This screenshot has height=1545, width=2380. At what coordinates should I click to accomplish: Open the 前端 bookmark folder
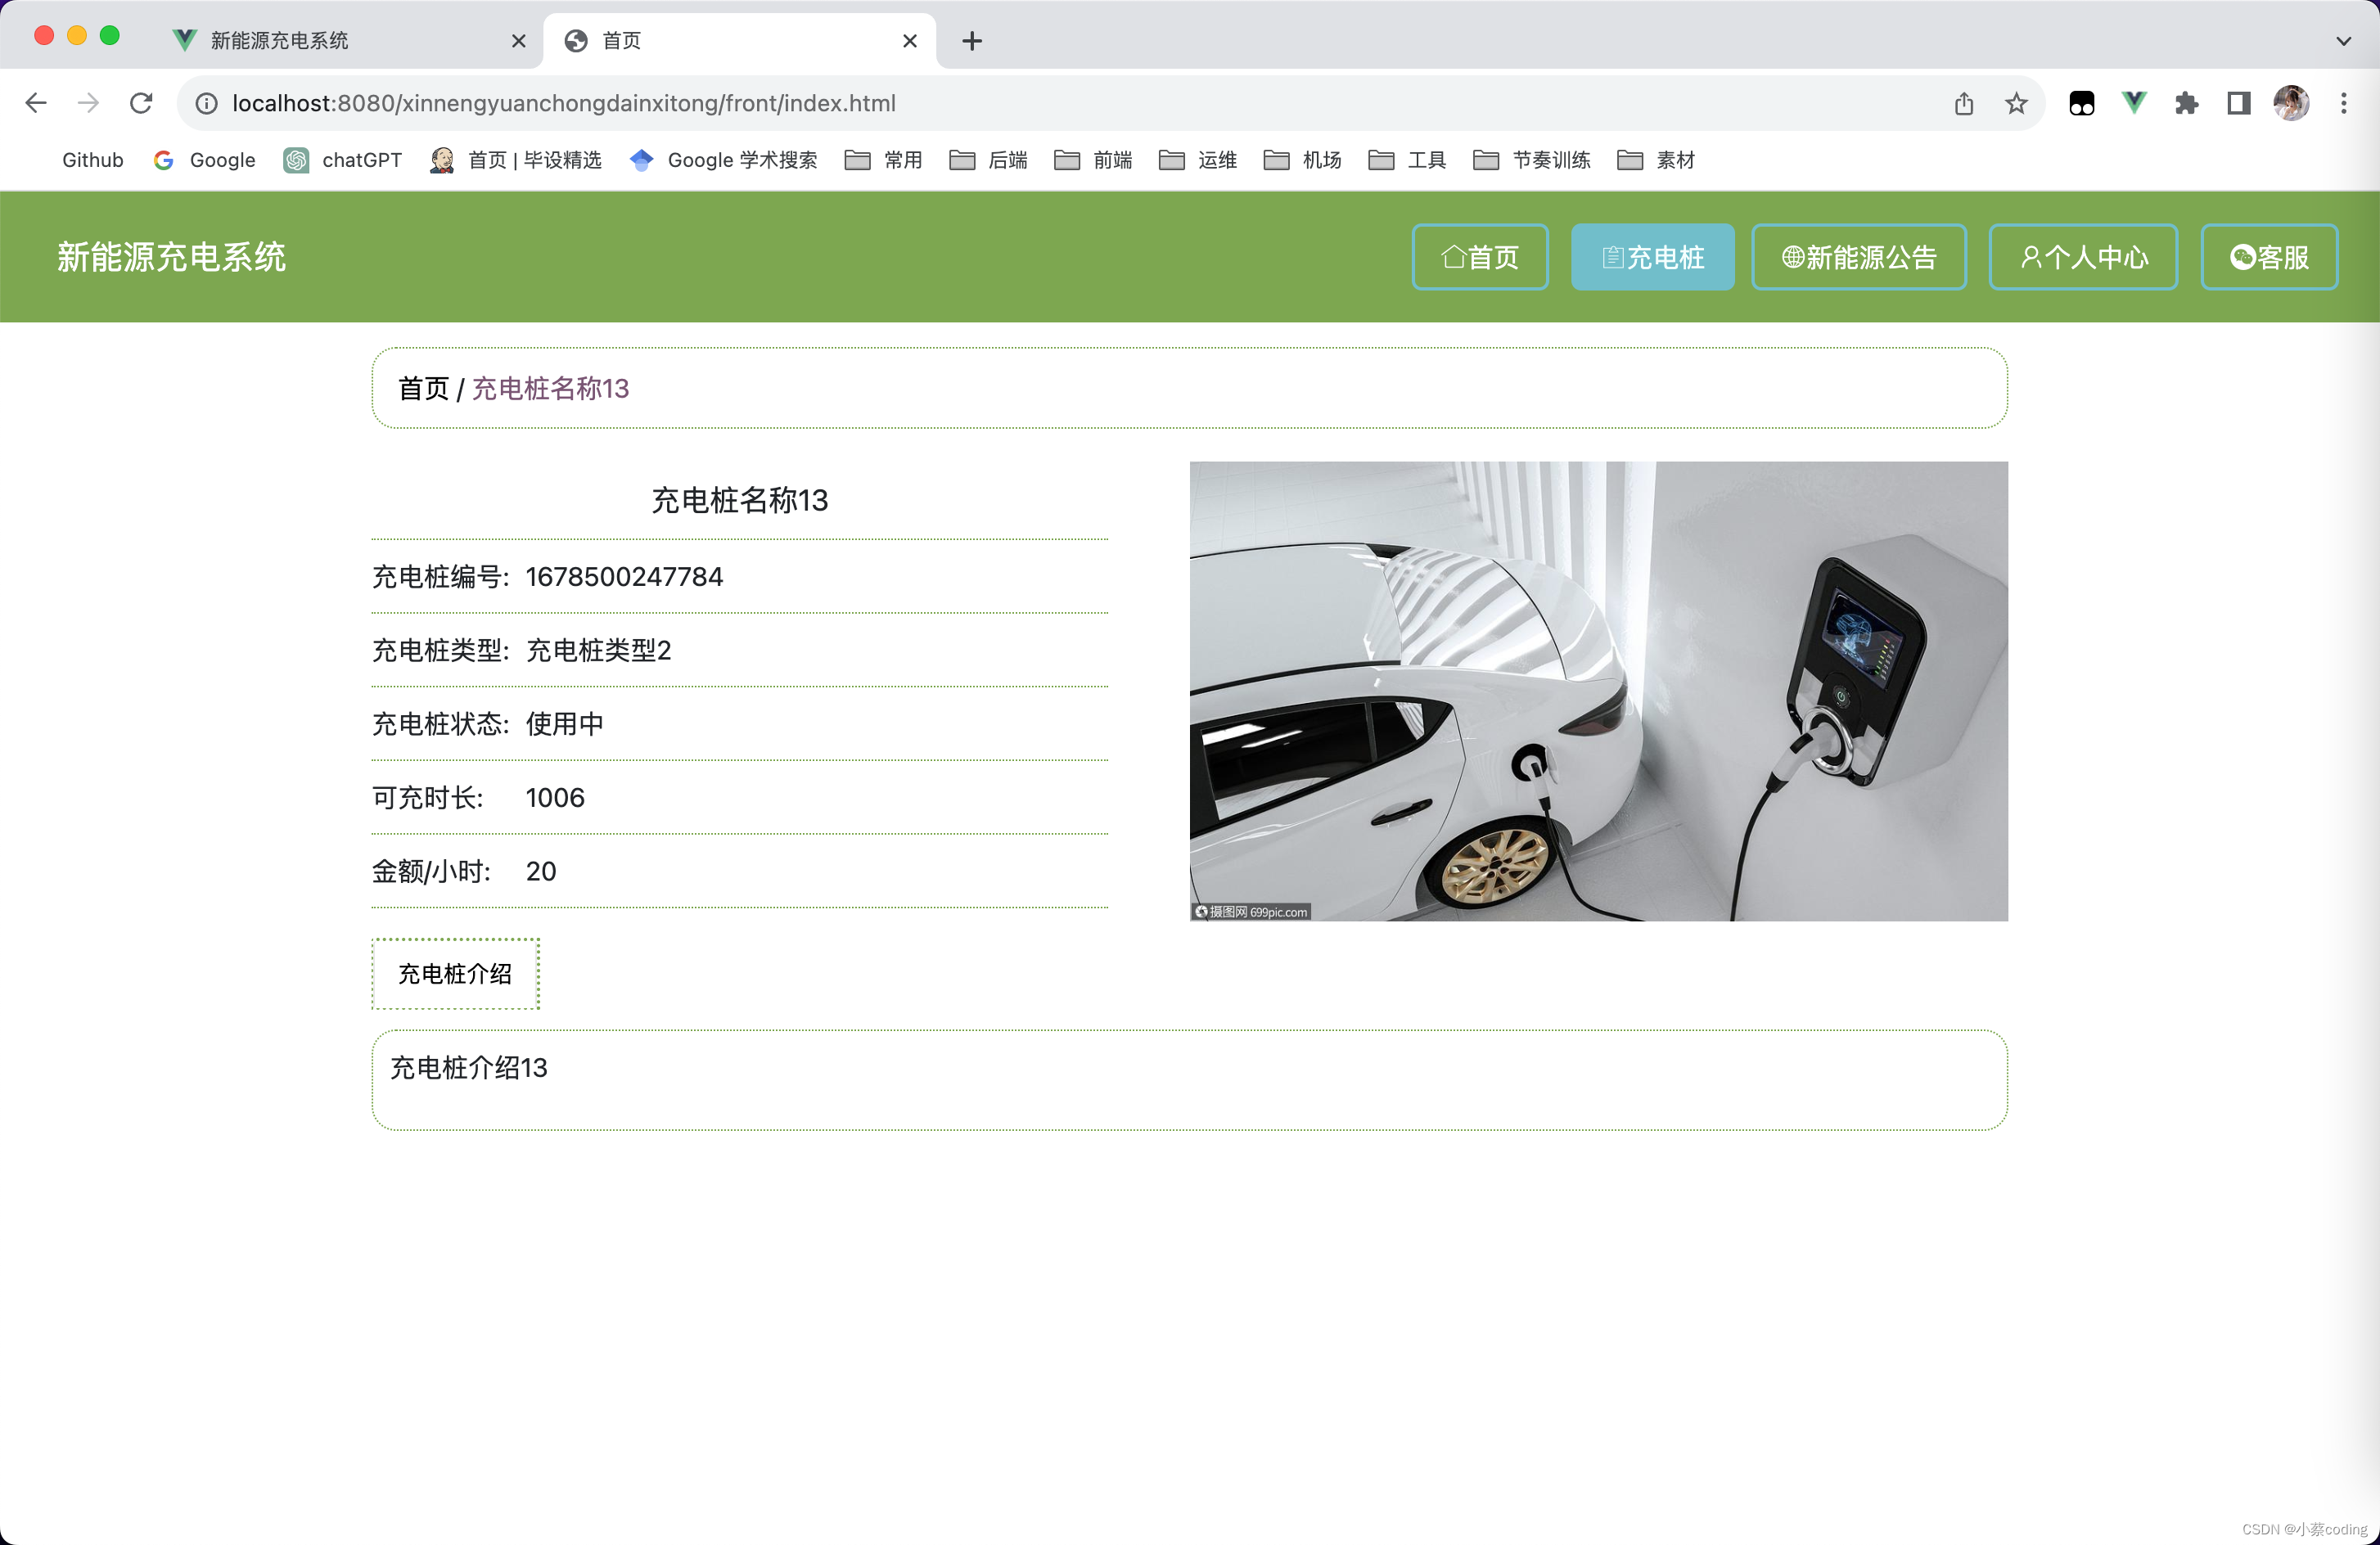[1094, 160]
